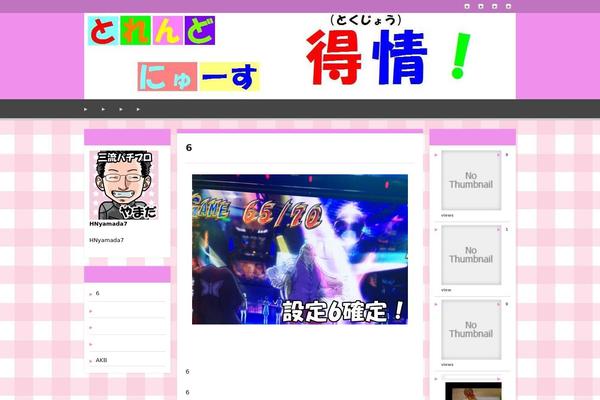Screen dimensions: 600x400
Task: Select the rightmost icon in the top purple bar
Action: point(508,6)
